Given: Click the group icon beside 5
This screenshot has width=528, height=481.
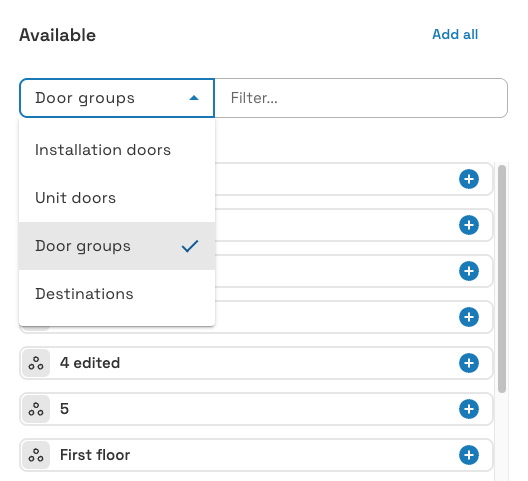Looking at the screenshot, I should [36, 409].
